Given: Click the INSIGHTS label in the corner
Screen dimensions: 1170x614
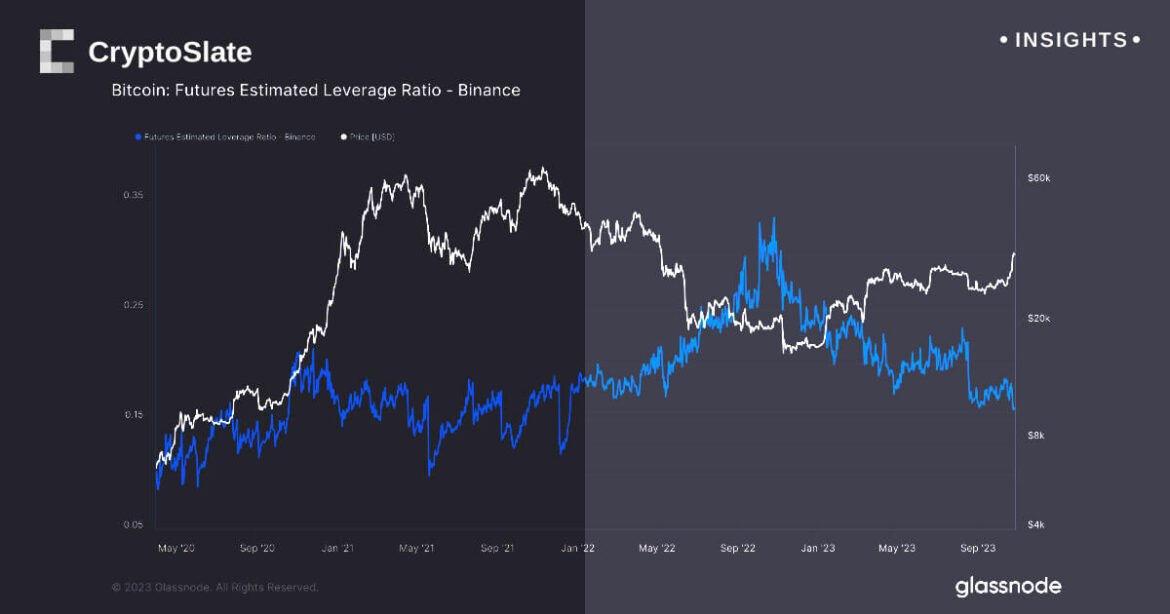Looking at the screenshot, I should (1070, 40).
